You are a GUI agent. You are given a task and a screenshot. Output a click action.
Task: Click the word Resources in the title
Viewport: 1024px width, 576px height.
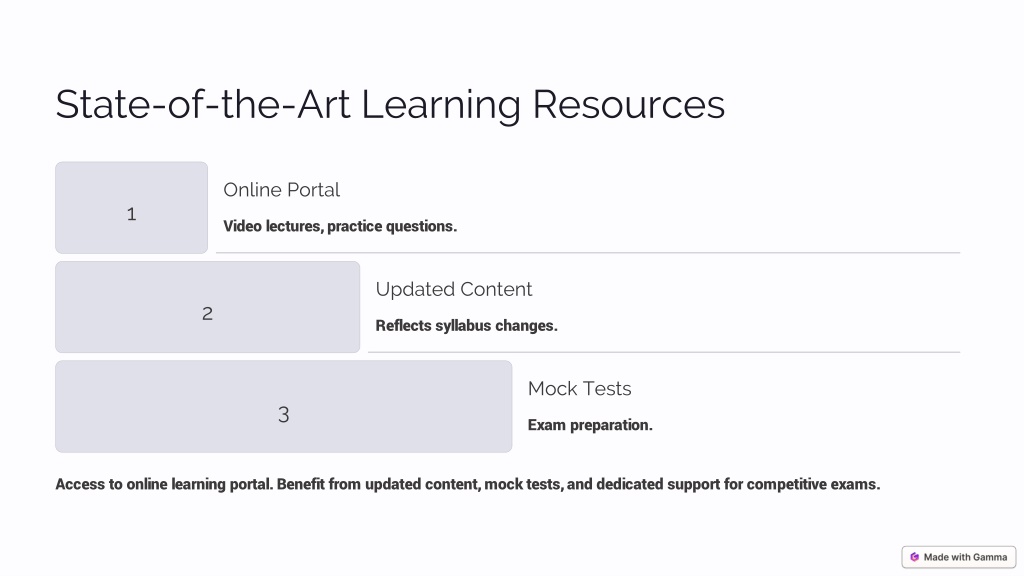629,104
